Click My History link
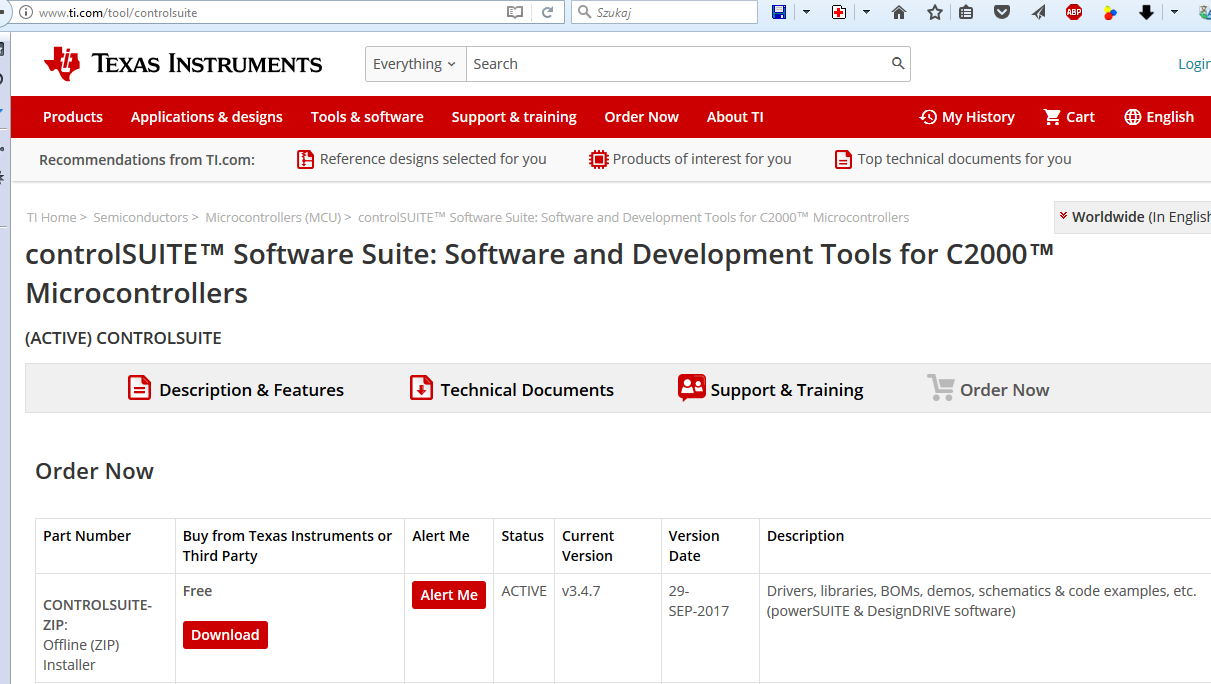This screenshot has width=1211, height=684. 978,117
